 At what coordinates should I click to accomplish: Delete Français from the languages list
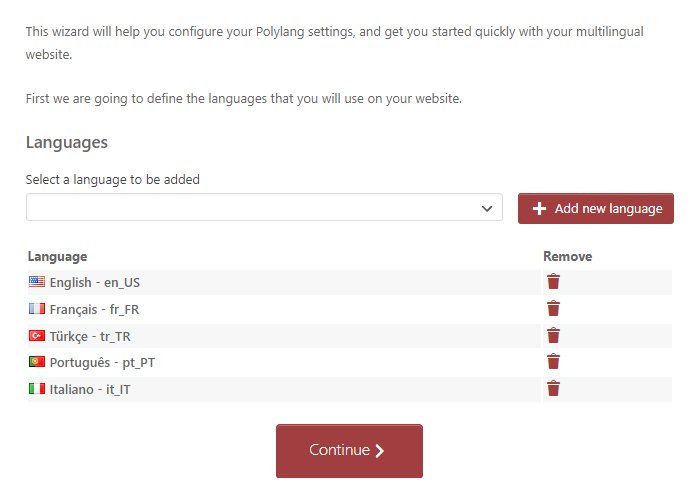pyautogui.click(x=553, y=309)
